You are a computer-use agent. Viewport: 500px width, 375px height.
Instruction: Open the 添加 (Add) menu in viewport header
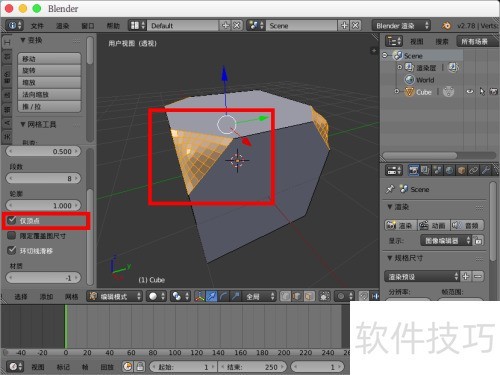tap(46, 296)
